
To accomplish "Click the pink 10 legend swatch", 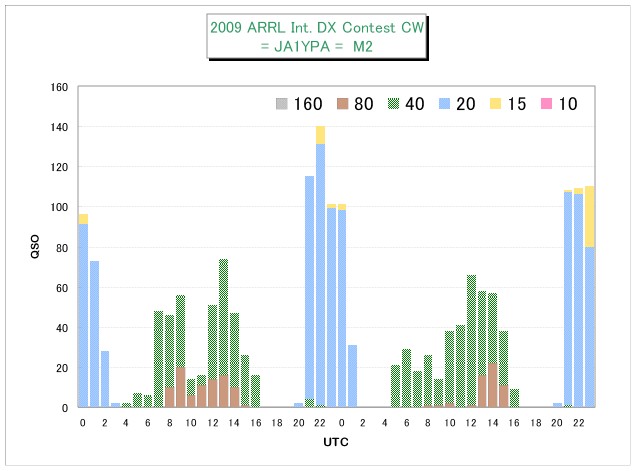I will tap(546, 104).
